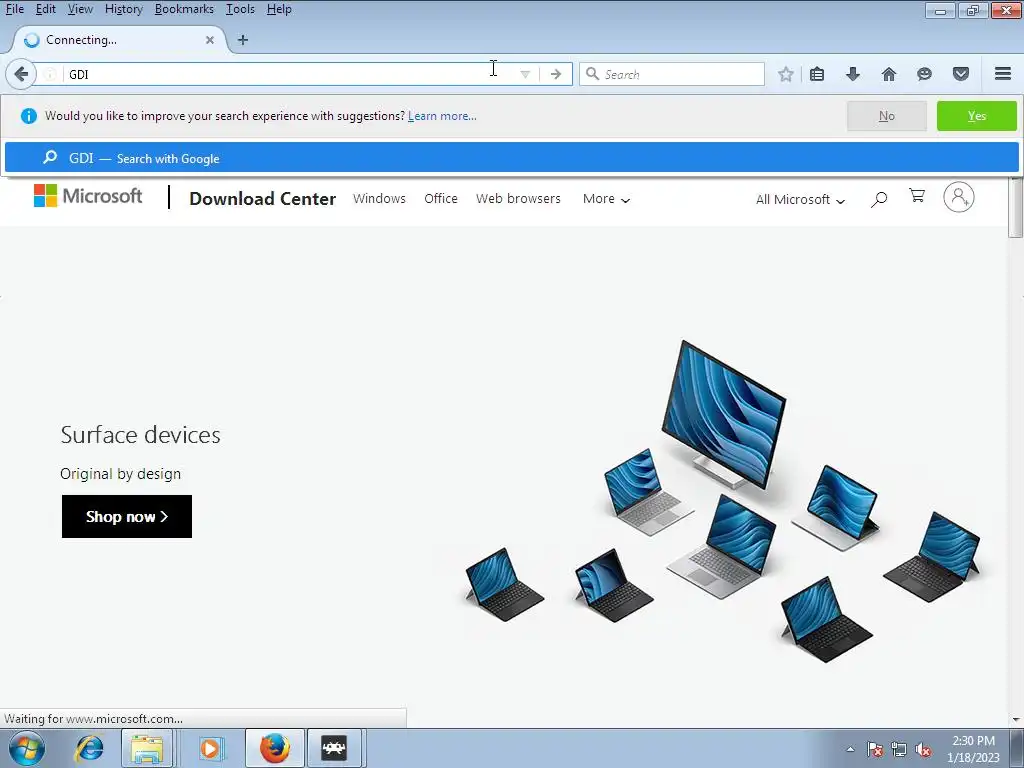
Task: Select GDI — Search with Google suggestion
Action: pyautogui.click(x=511, y=158)
